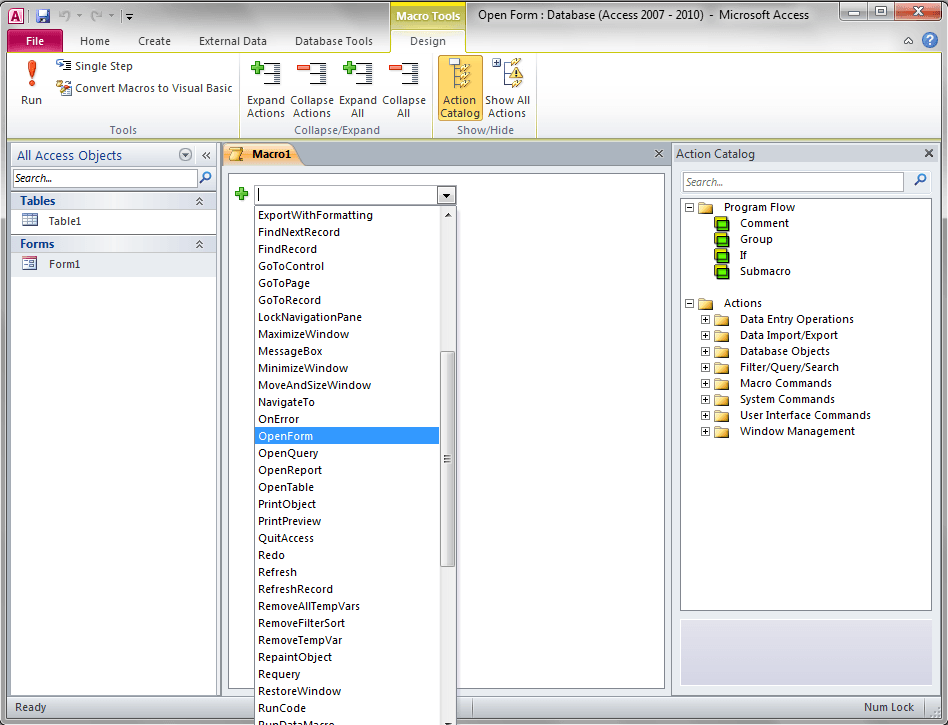Switch to the Home ribbon tab
Screen dimensions: 948x725
tap(95, 41)
